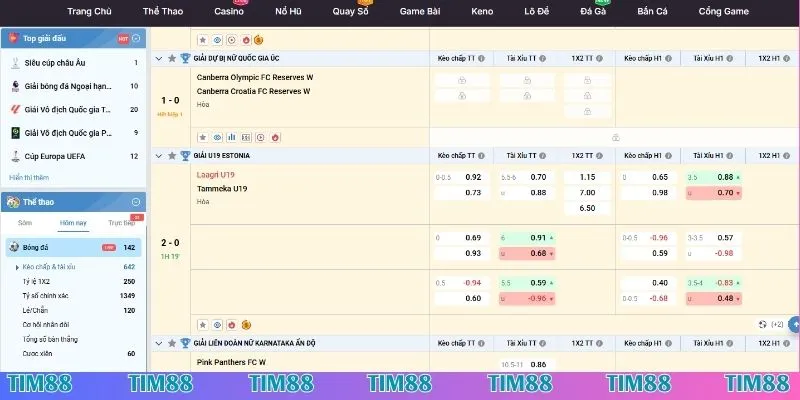Switch to the Trực tiếp tab
The width and height of the screenshot is (800, 400).
pyautogui.click(x=121, y=223)
